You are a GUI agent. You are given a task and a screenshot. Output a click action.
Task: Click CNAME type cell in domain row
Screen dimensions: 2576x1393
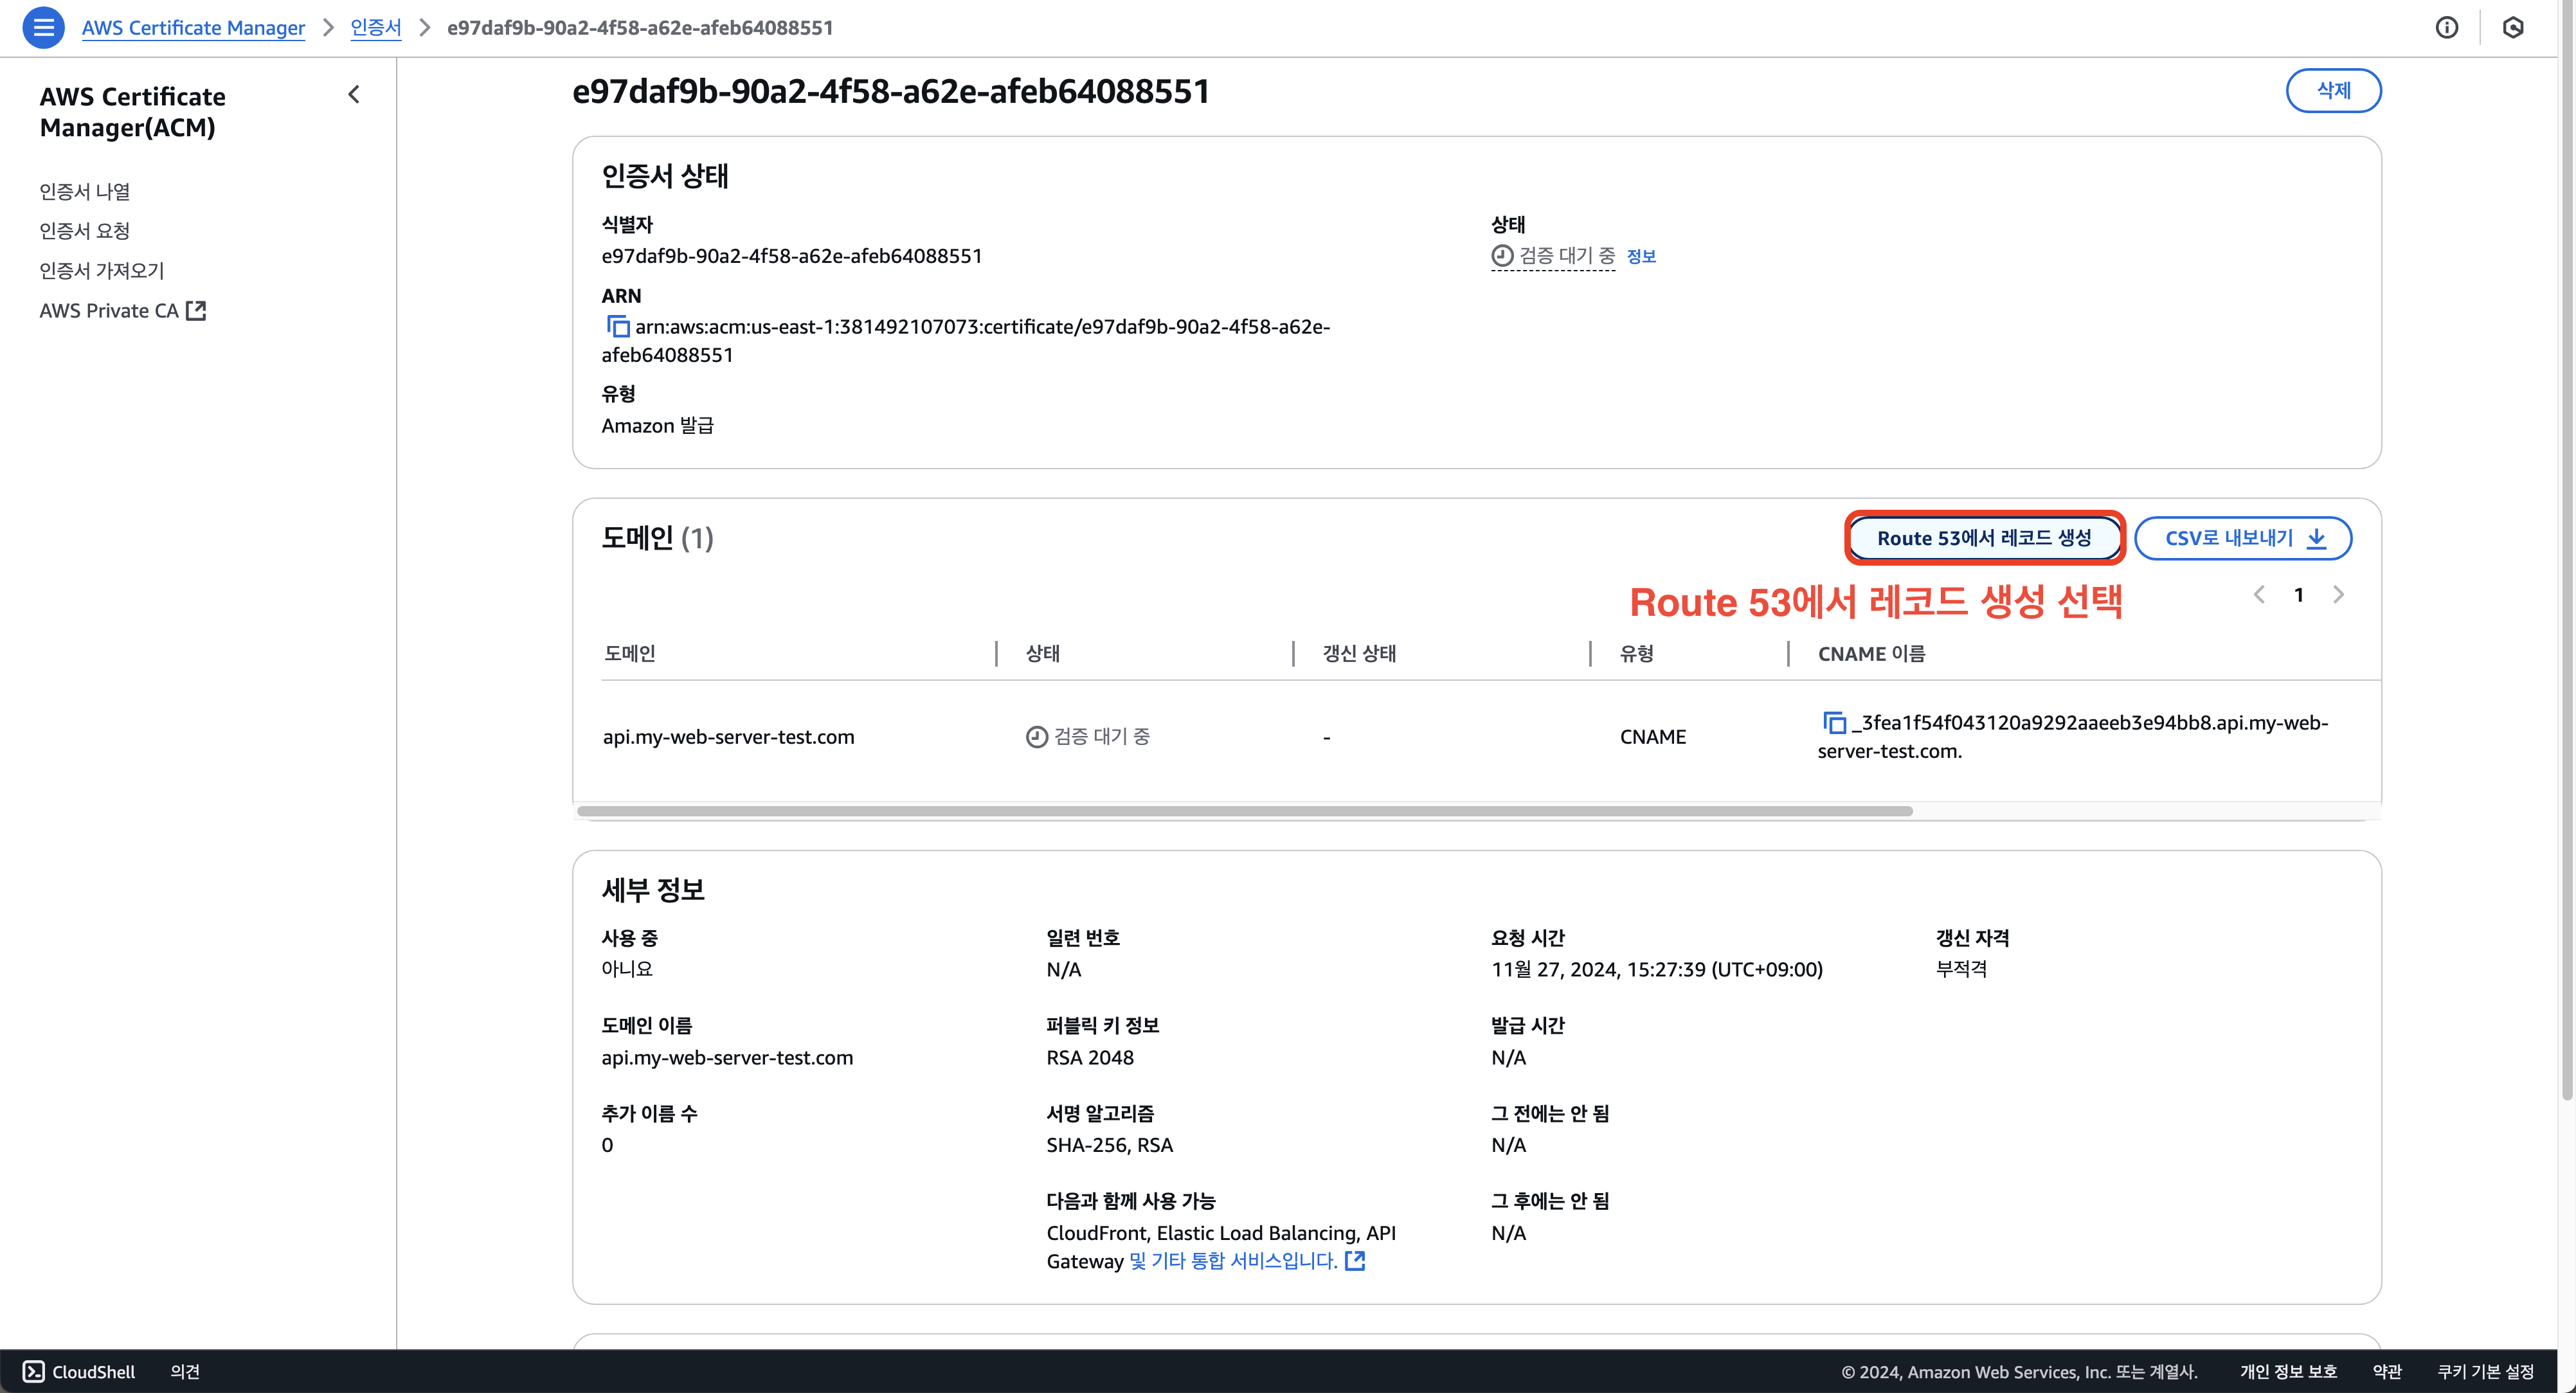1653,737
